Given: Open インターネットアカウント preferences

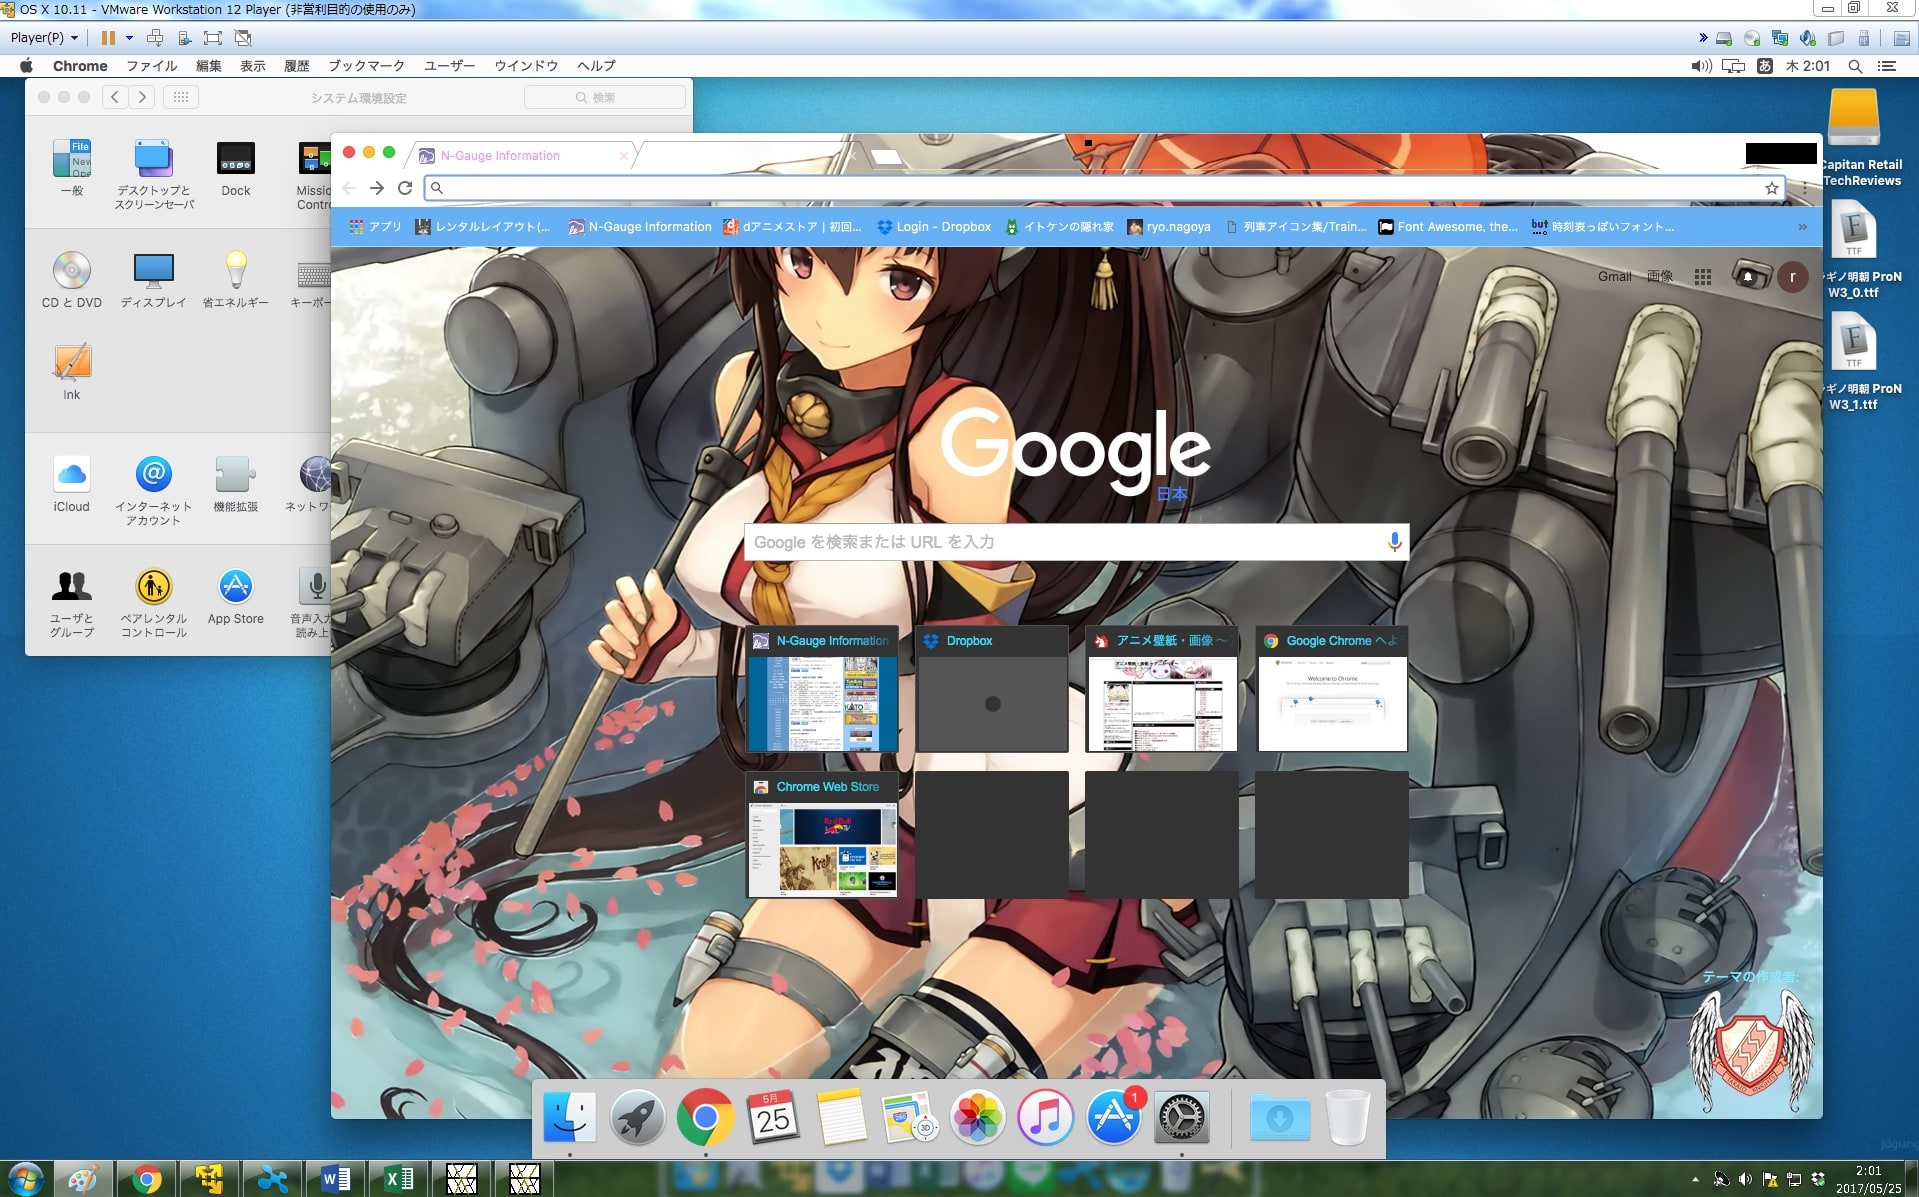Looking at the screenshot, I should [154, 490].
